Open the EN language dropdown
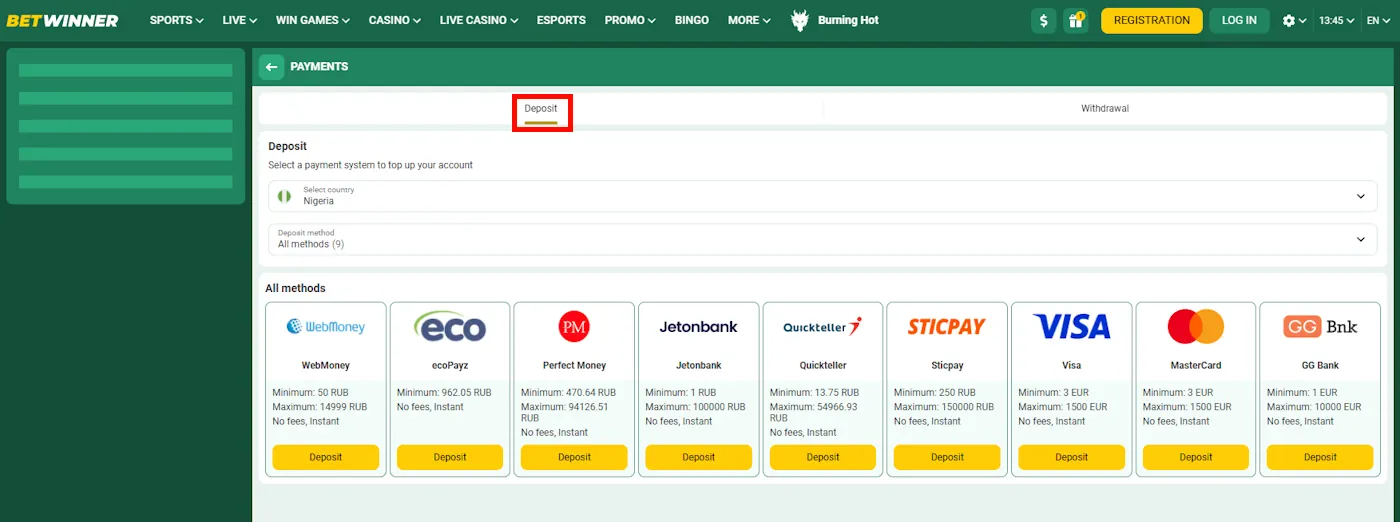 (x=1378, y=21)
